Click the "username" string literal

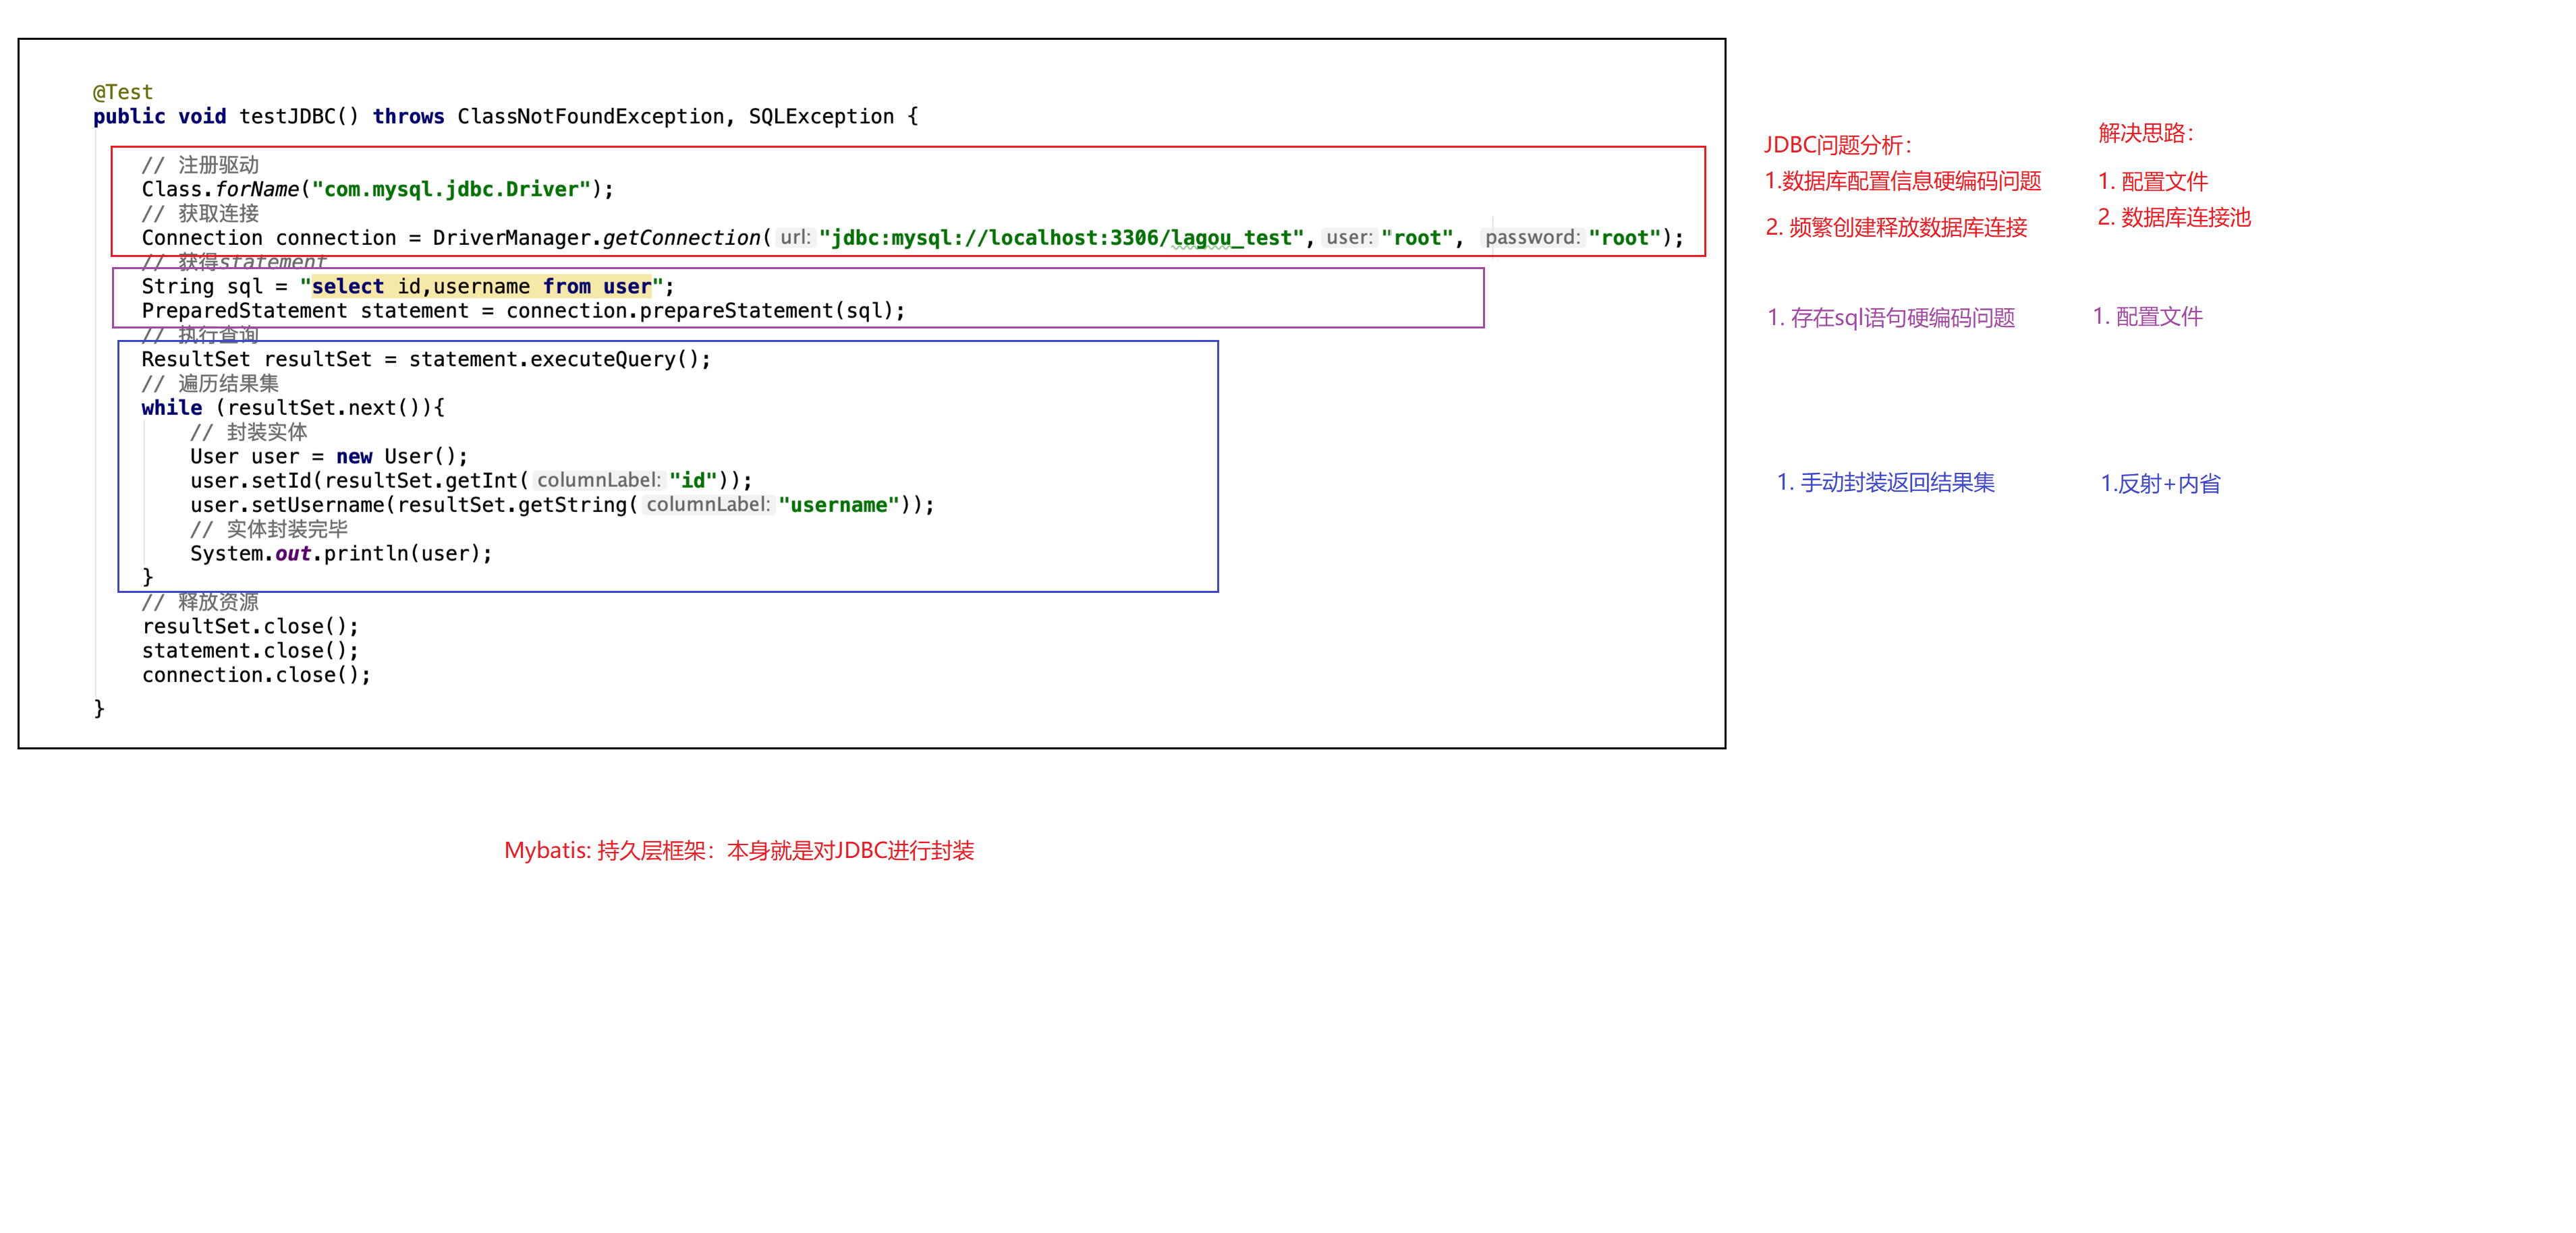pos(838,505)
